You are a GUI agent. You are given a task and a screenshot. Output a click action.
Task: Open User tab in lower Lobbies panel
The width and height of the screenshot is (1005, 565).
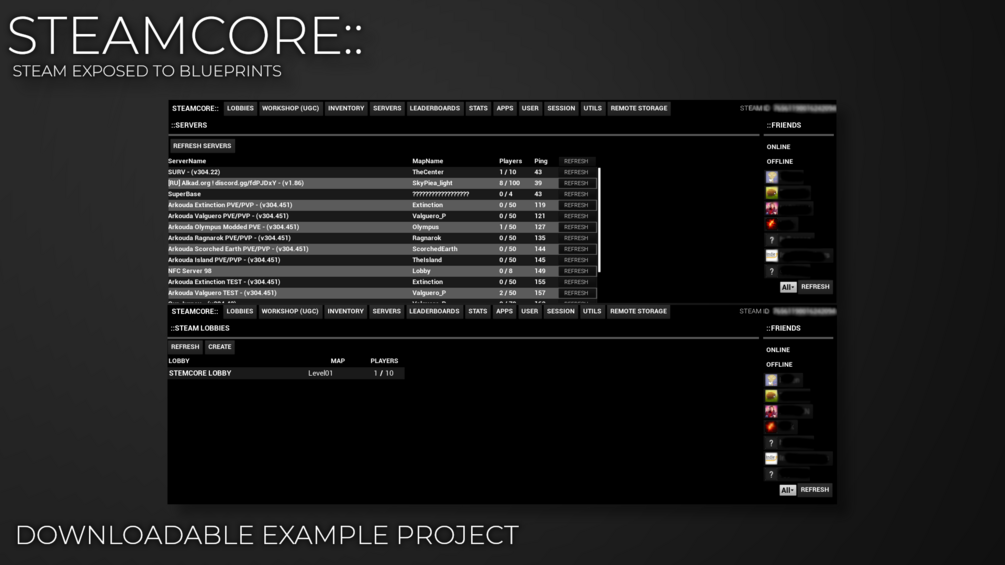pos(529,311)
